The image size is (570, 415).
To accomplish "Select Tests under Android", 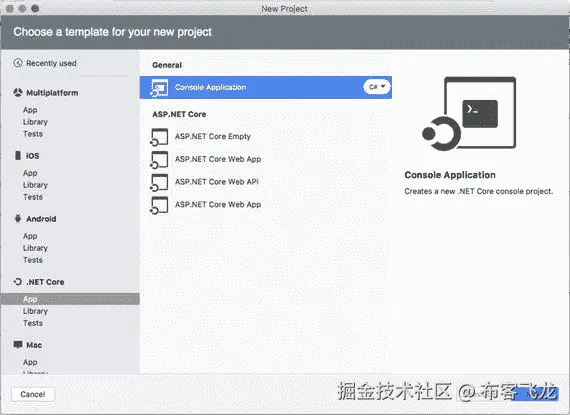I will click(x=33, y=260).
